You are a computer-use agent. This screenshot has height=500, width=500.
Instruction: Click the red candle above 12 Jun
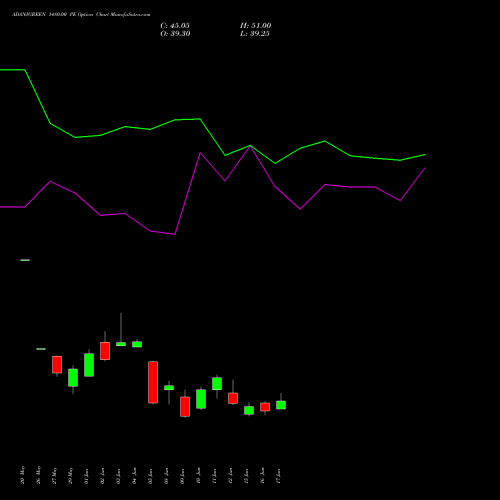coord(233,398)
